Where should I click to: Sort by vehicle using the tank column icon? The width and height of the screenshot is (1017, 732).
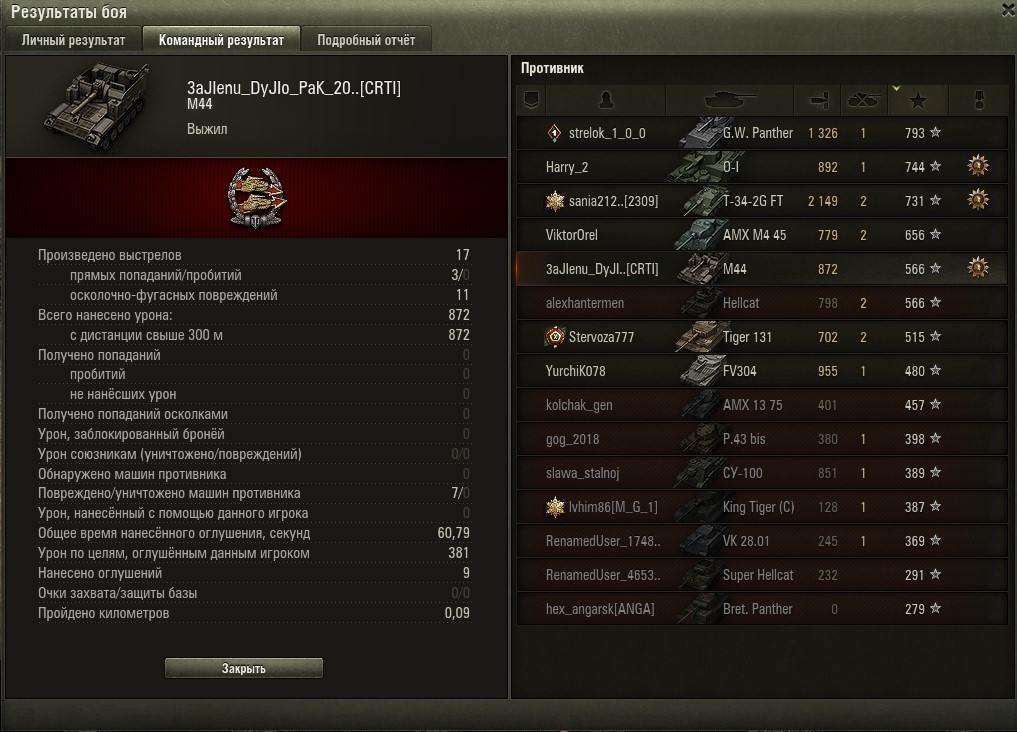(730, 100)
